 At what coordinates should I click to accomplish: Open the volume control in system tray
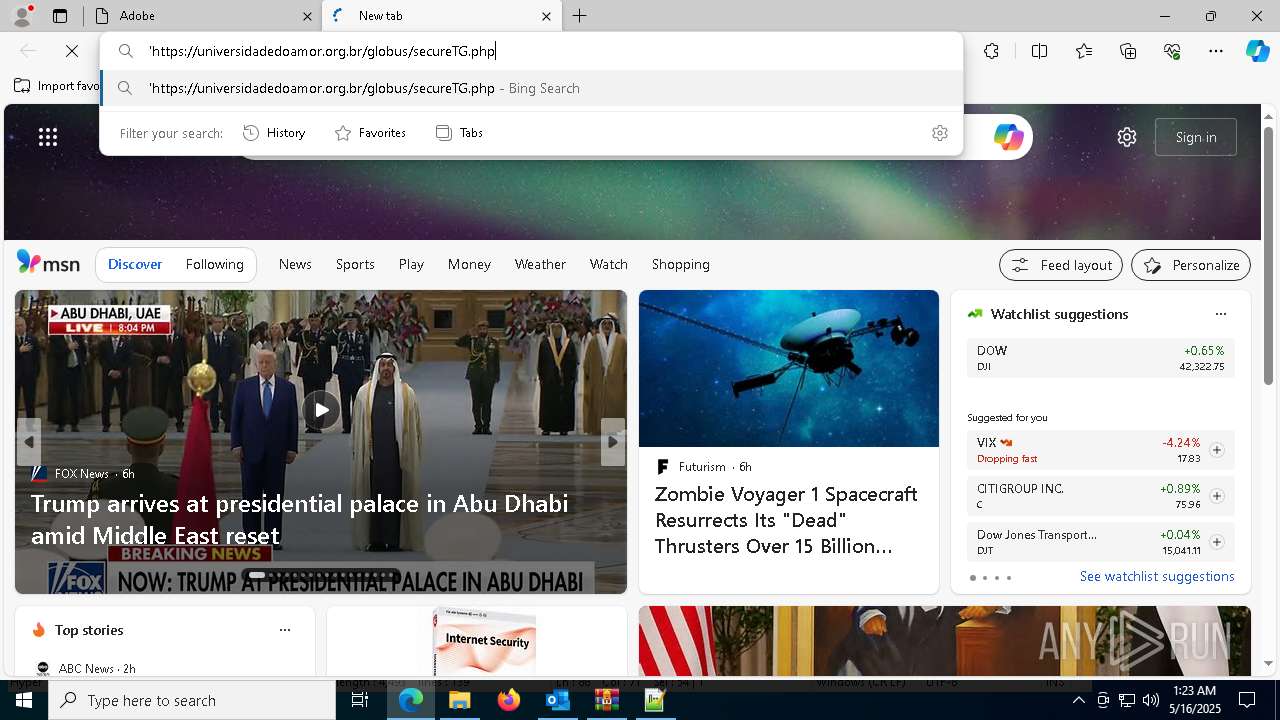pos(1150,700)
